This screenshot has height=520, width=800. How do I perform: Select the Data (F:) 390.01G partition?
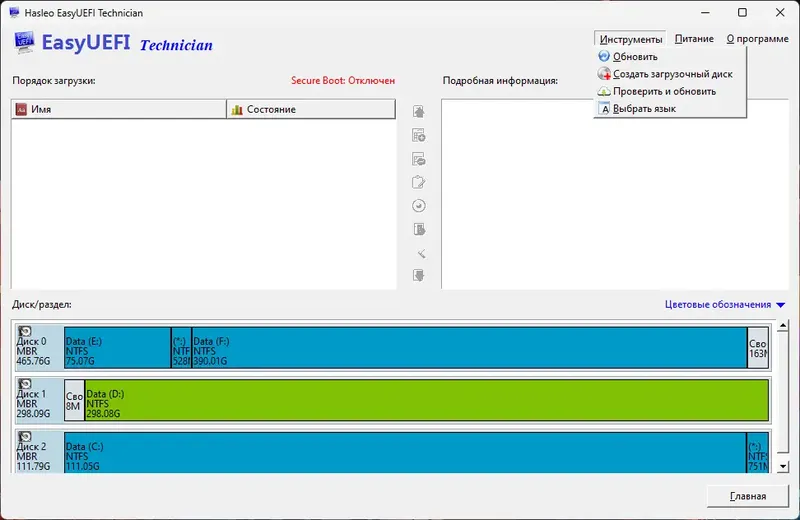click(x=469, y=348)
